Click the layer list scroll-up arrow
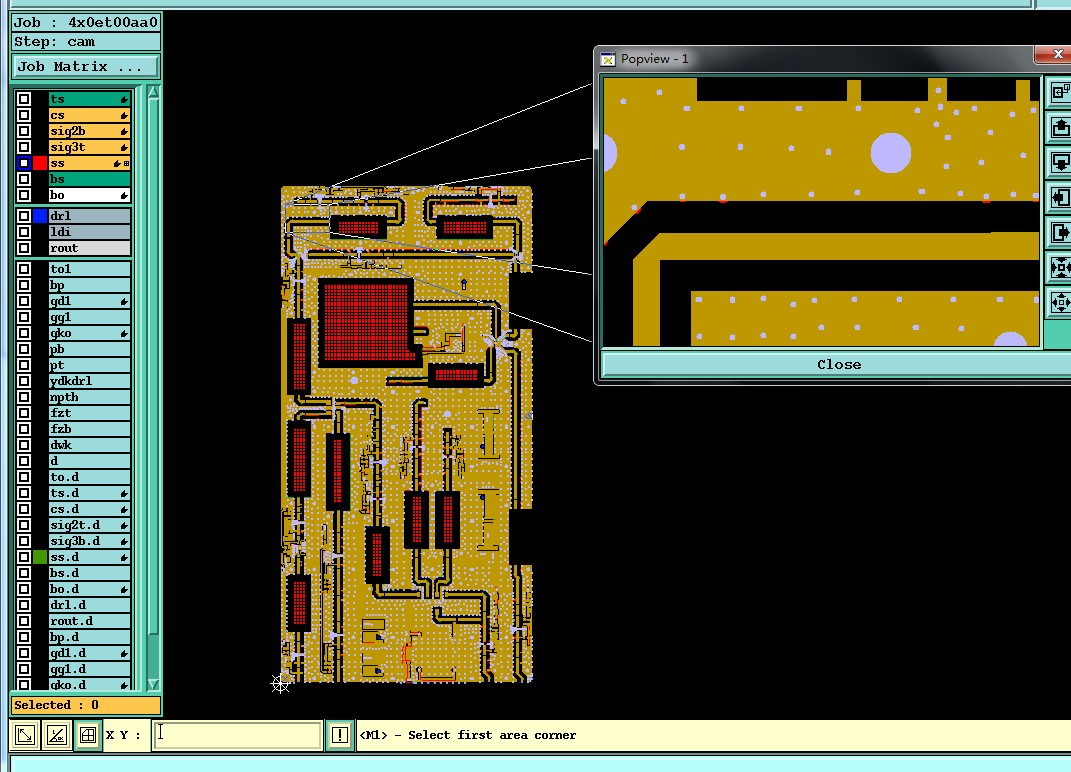 pyautogui.click(x=154, y=92)
